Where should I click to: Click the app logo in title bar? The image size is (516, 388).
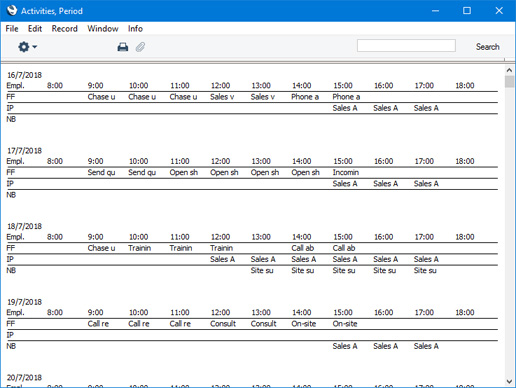12,10
